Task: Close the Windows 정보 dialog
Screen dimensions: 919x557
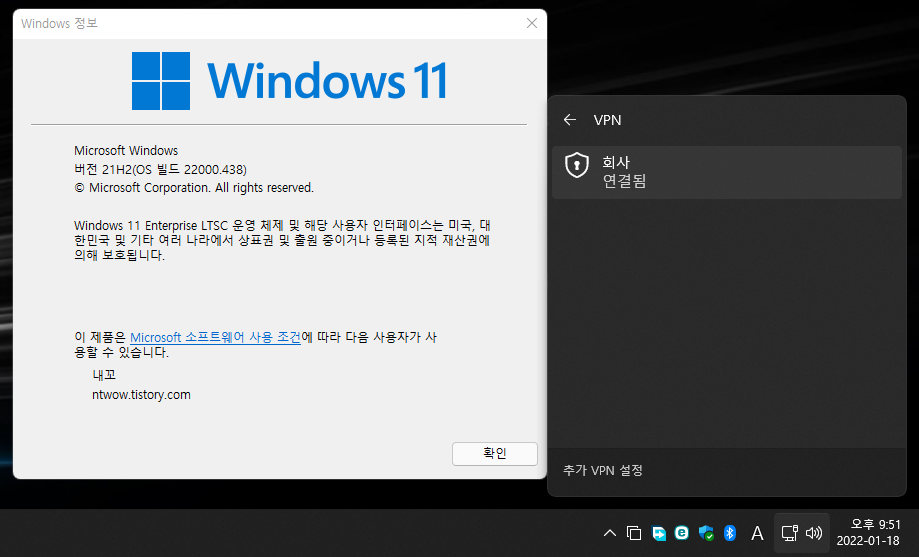Action: pos(532,23)
